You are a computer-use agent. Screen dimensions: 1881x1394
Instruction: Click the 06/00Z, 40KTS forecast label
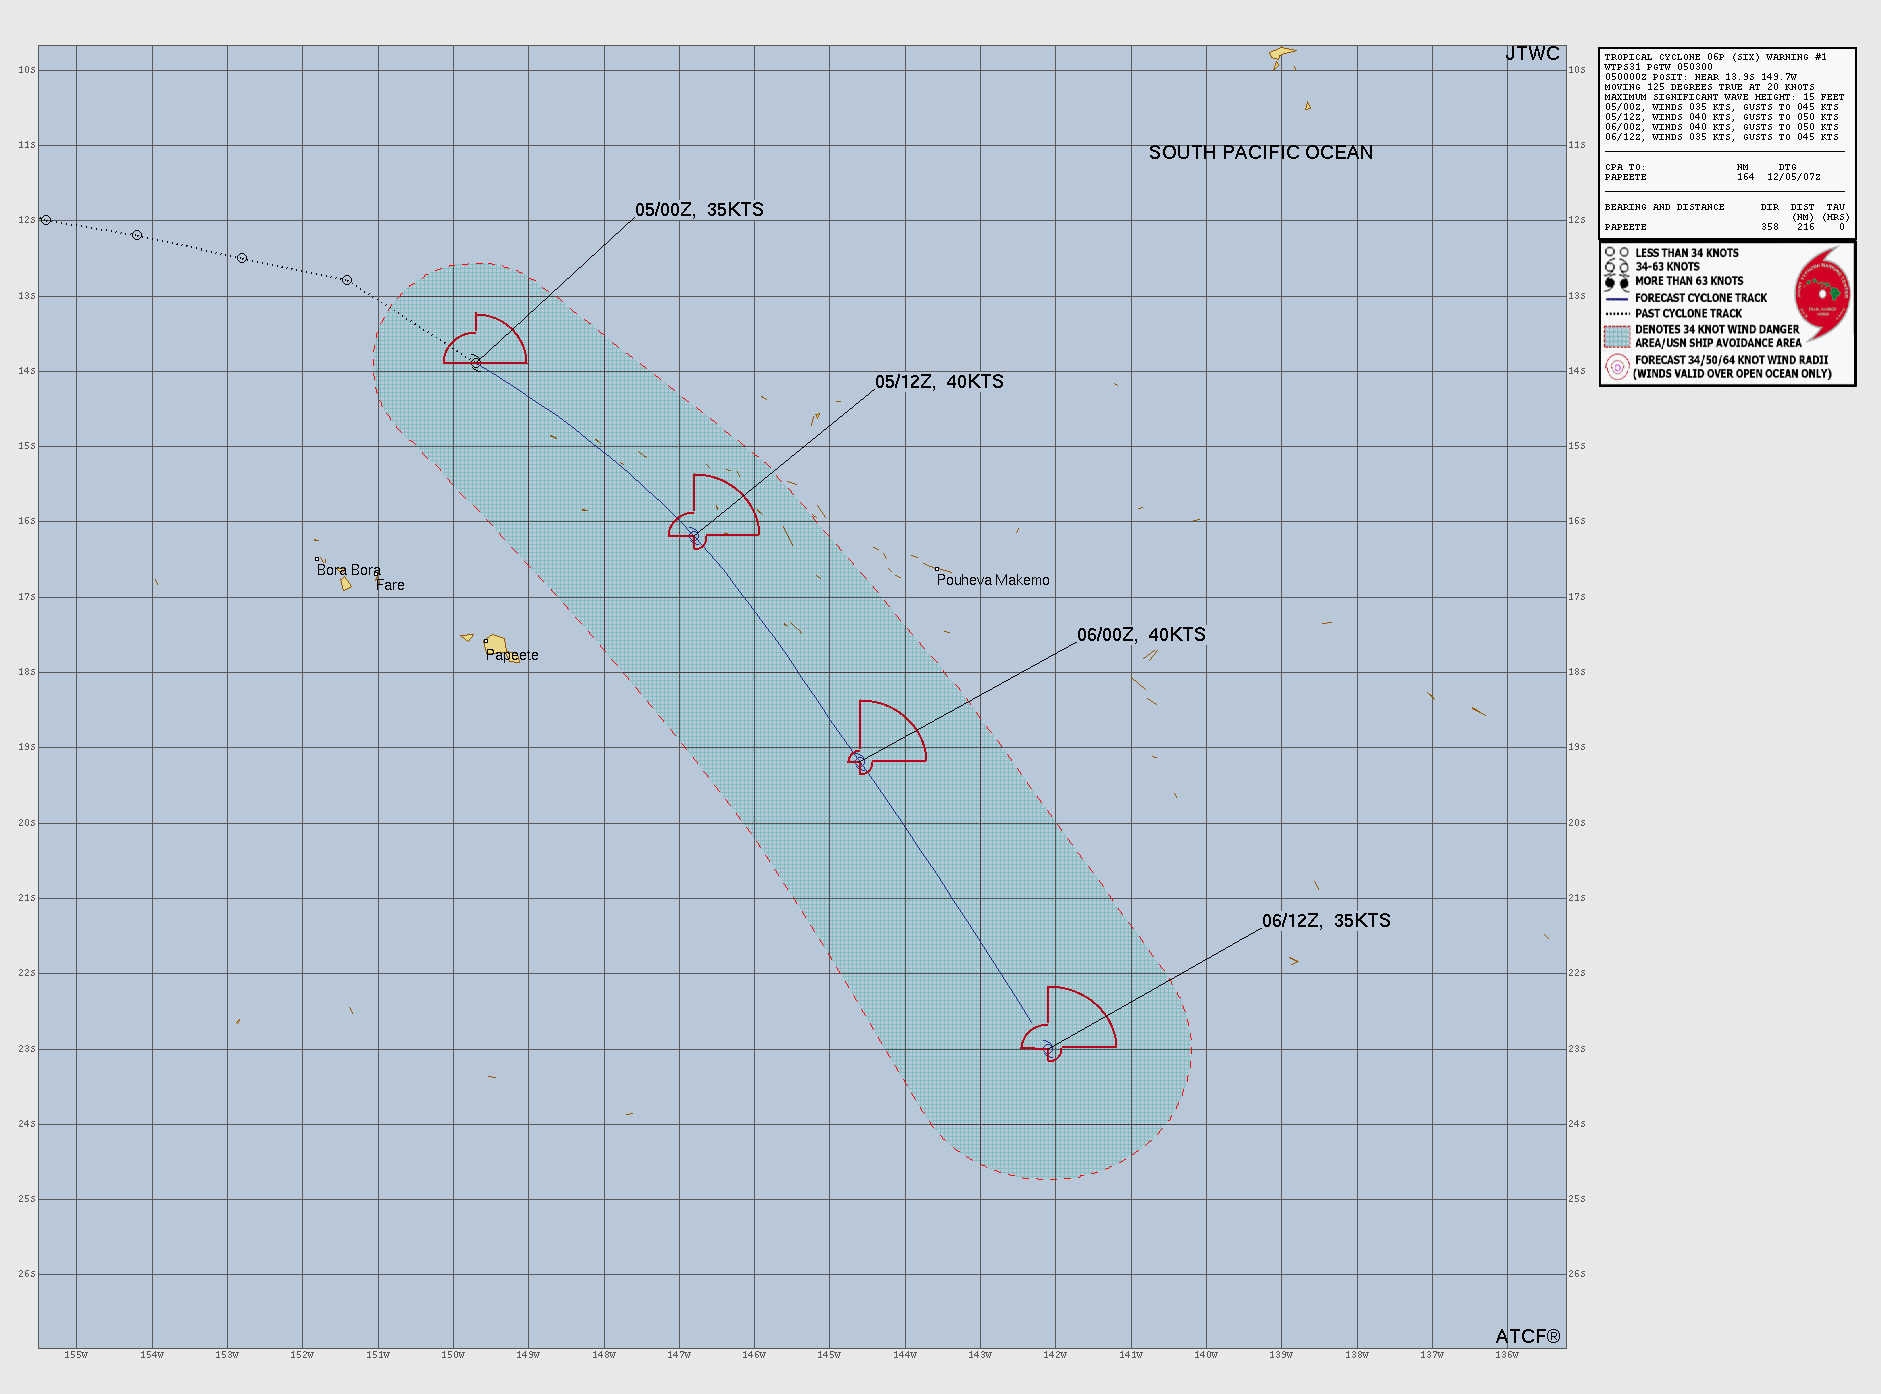click(1140, 635)
